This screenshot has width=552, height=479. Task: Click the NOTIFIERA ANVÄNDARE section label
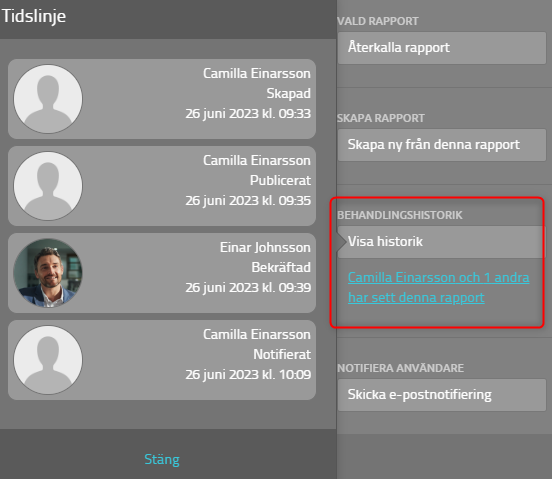[x=401, y=368]
